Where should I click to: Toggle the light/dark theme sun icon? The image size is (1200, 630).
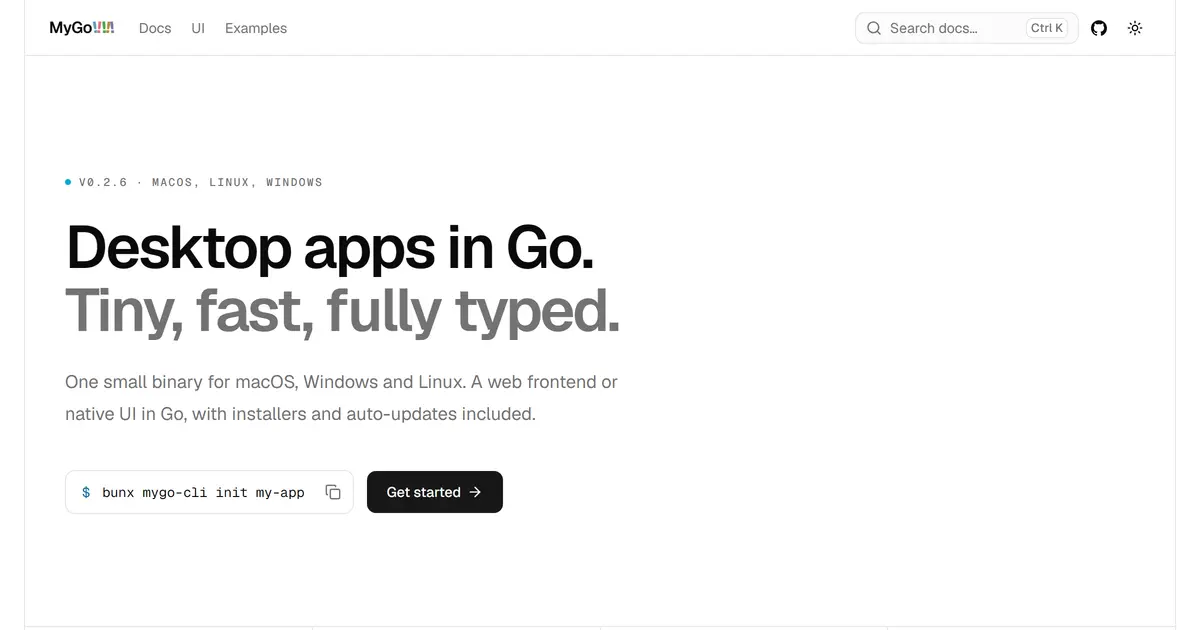coord(1135,28)
